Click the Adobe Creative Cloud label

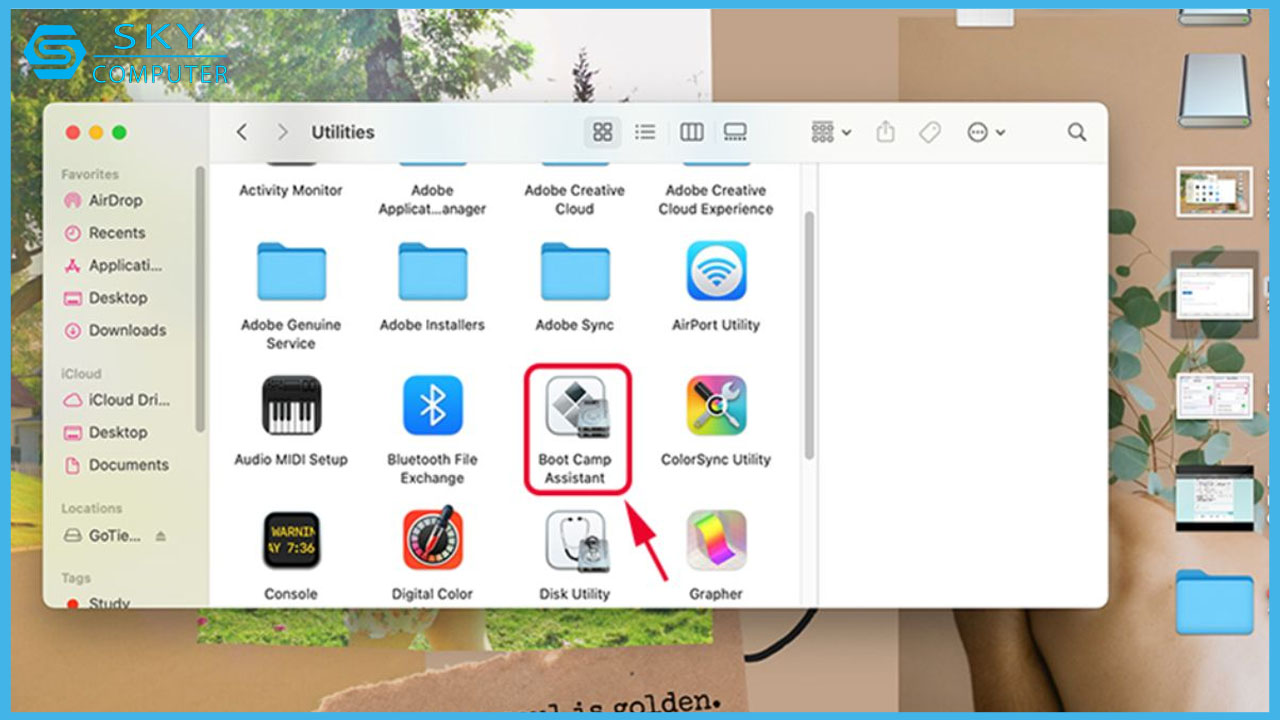coord(575,199)
